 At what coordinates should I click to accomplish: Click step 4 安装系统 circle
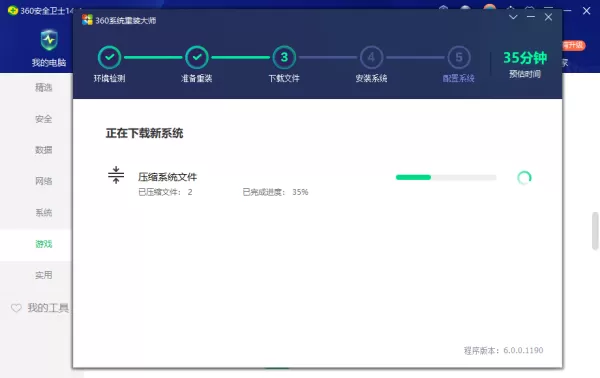click(371, 57)
